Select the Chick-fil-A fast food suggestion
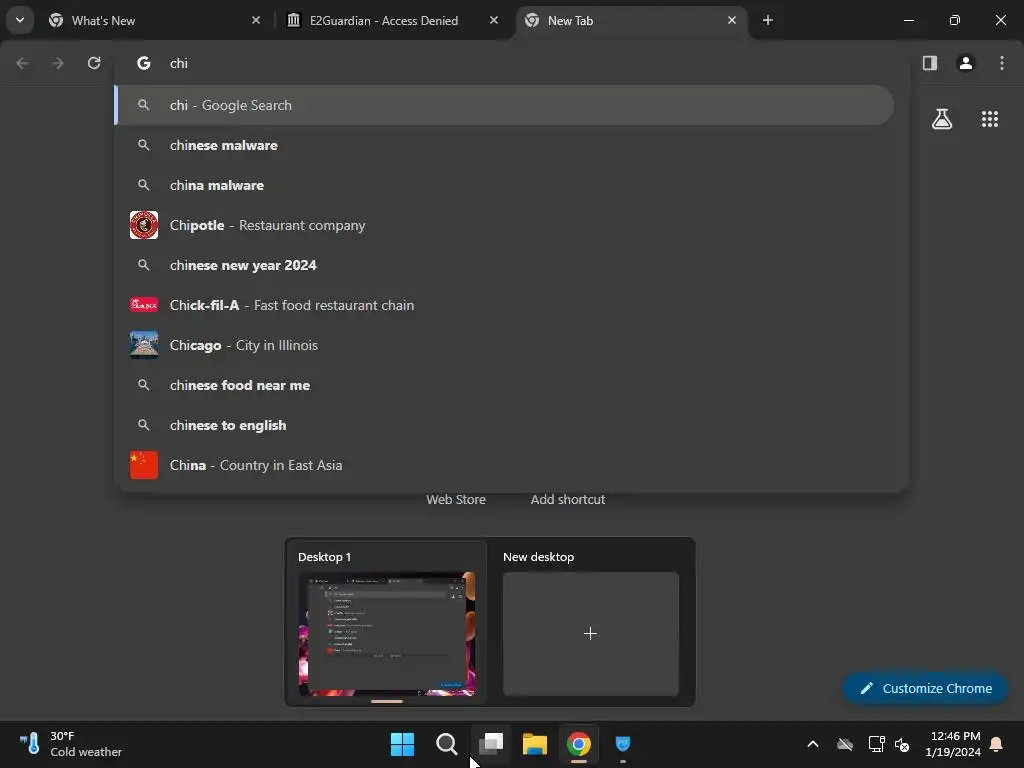This screenshot has height=768, width=1024. coord(504,305)
